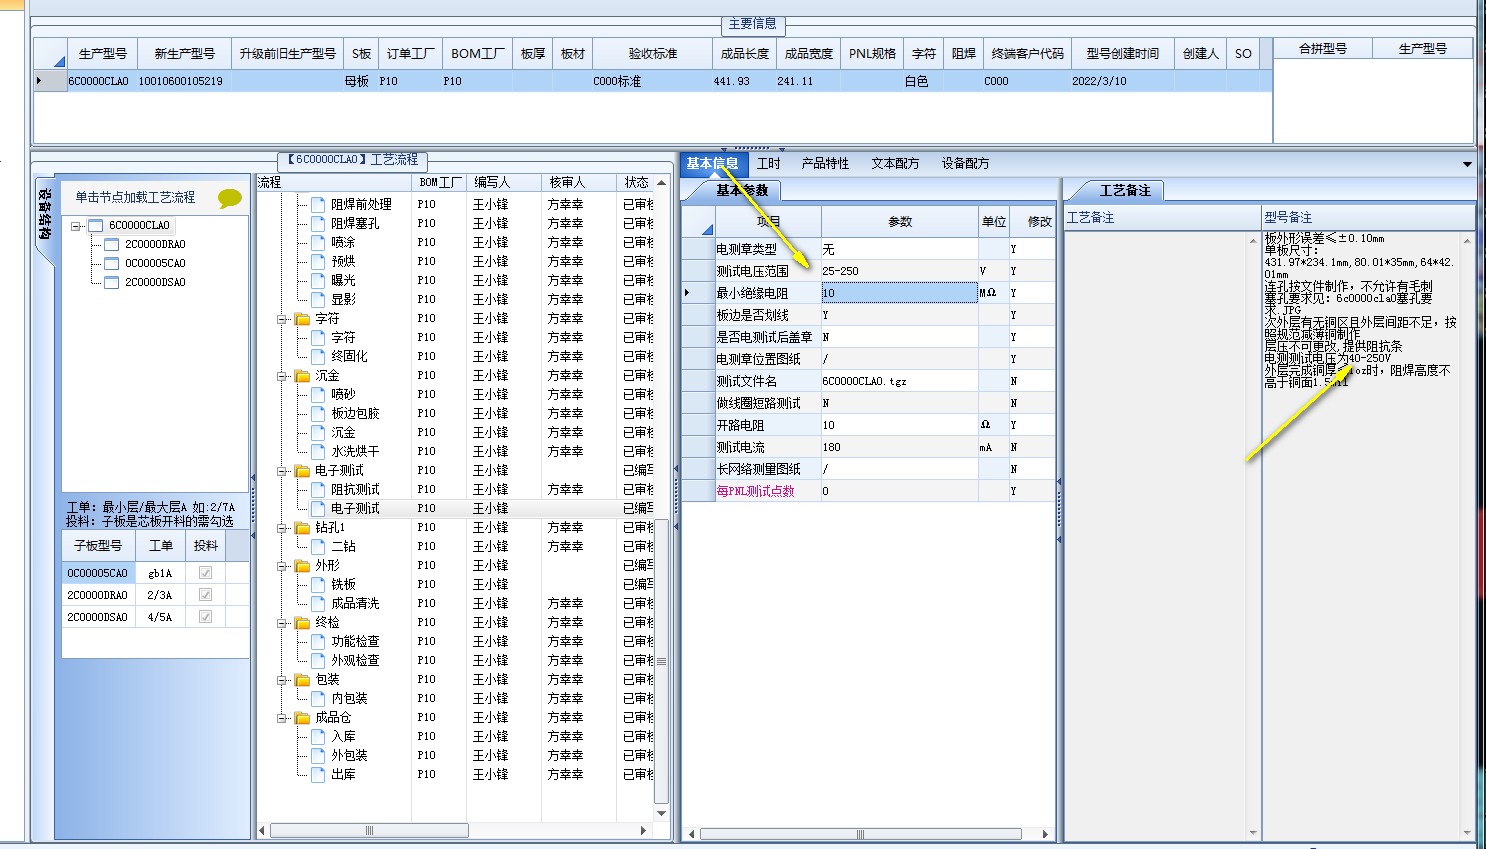Collapse the 6C0000CLA0 tree node
1486x849 pixels.
pos(76,226)
